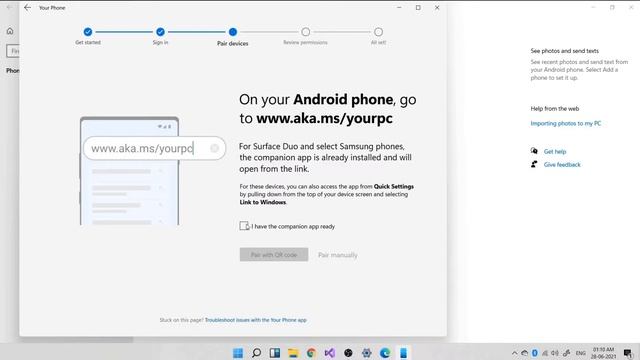Open network status tray icon
Screen dimensions: 640x360
[x=545, y=353]
